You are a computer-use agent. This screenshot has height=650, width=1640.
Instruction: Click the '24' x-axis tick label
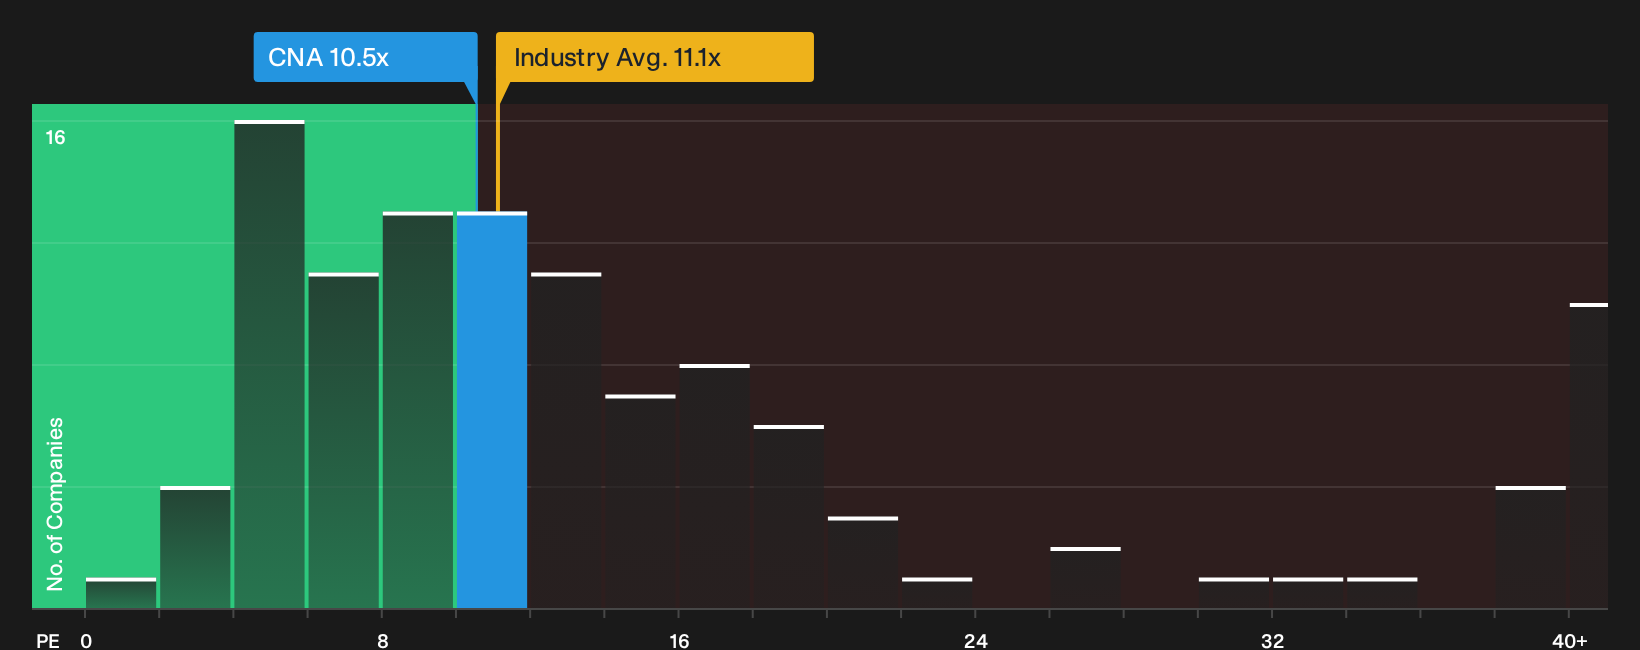[976, 640]
